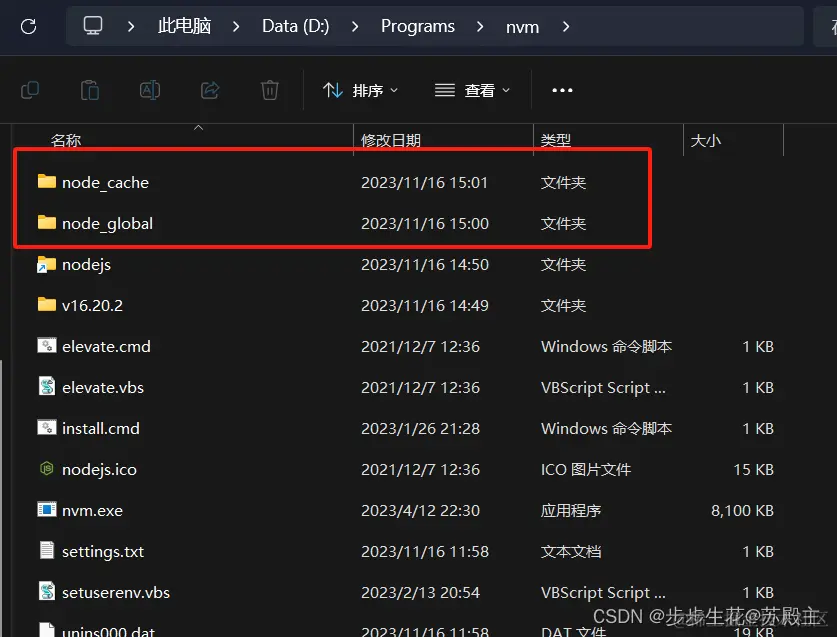Viewport: 837px width, 637px height.
Task: Sort by 类型 column header
Action: (x=556, y=140)
